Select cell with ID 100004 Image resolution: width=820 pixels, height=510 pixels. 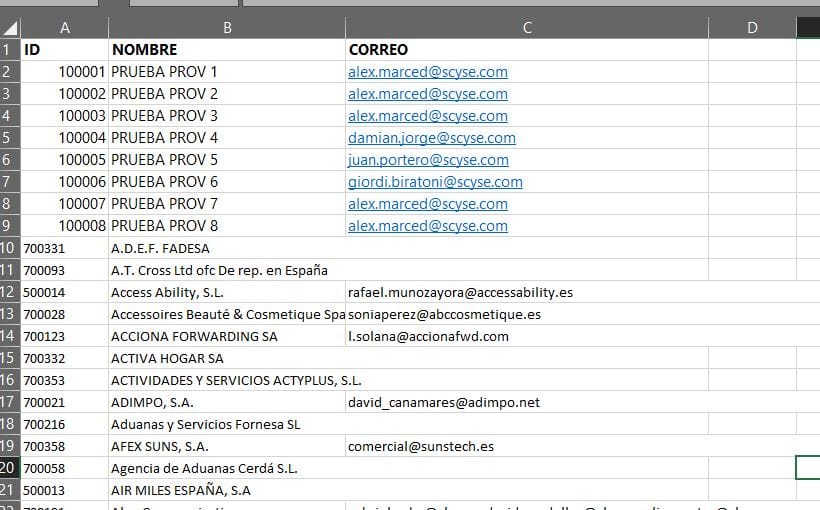click(64, 138)
